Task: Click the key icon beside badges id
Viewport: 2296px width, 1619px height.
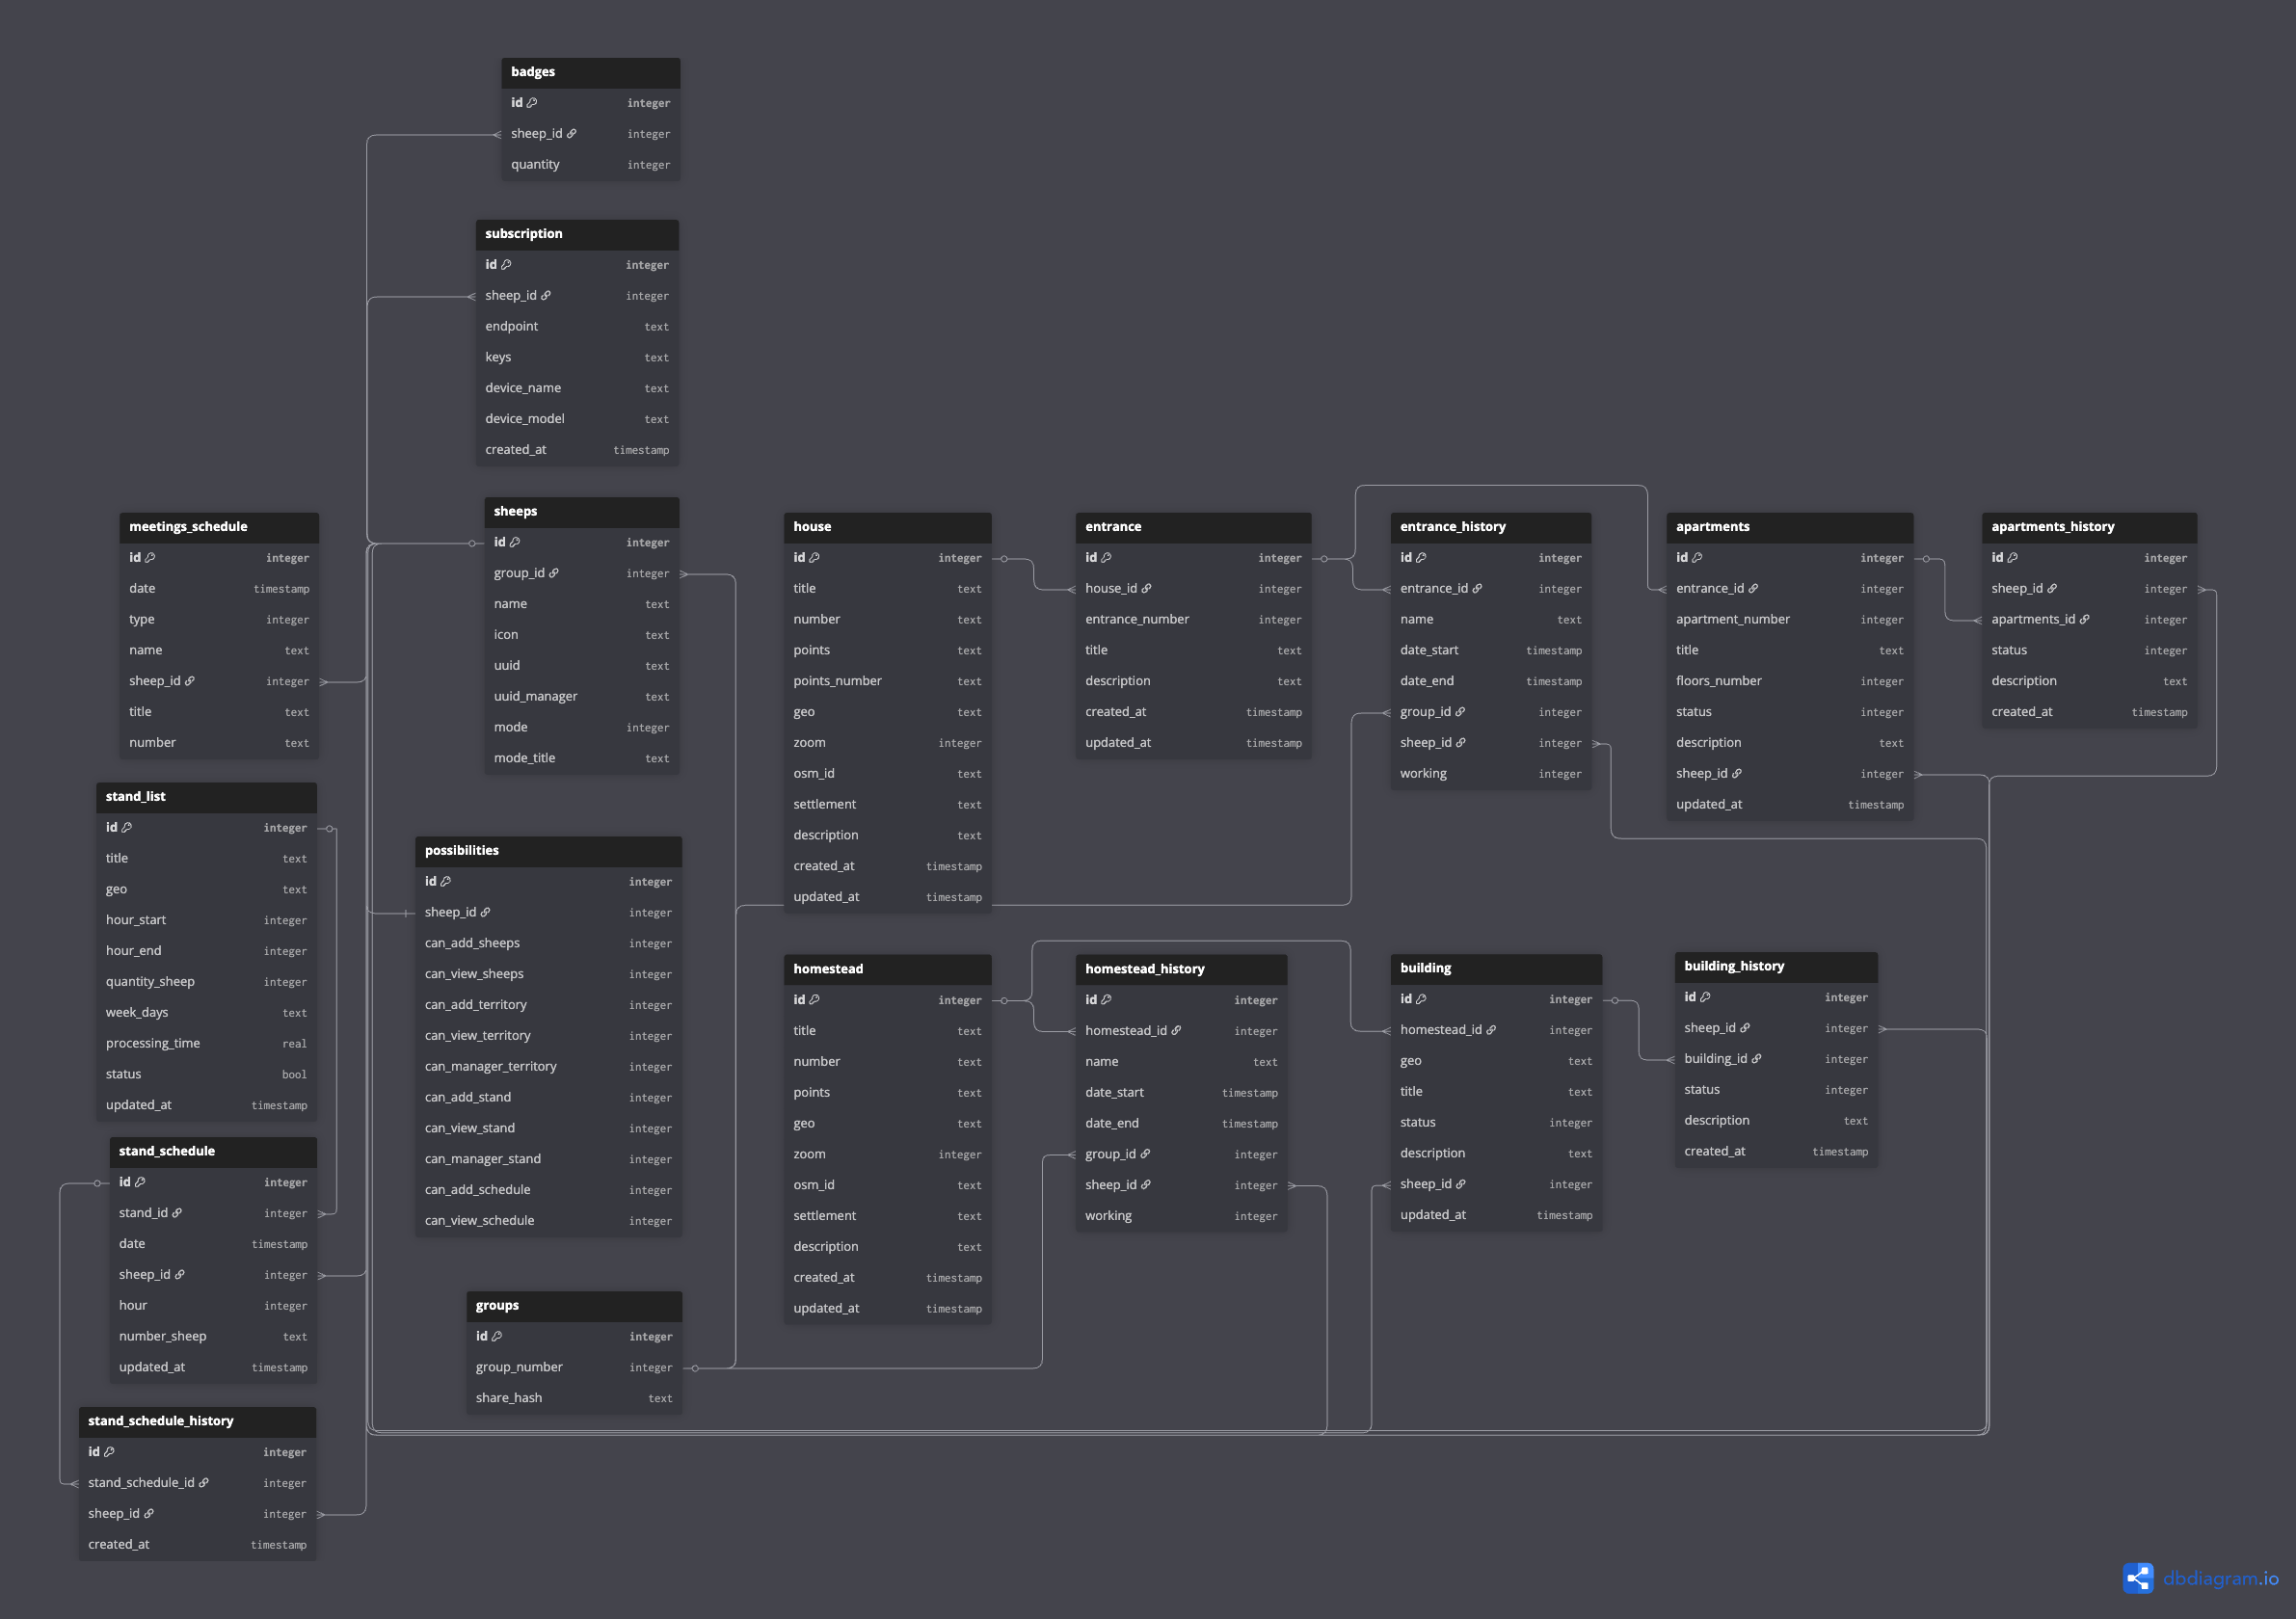Action: click(x=532, y=103)
